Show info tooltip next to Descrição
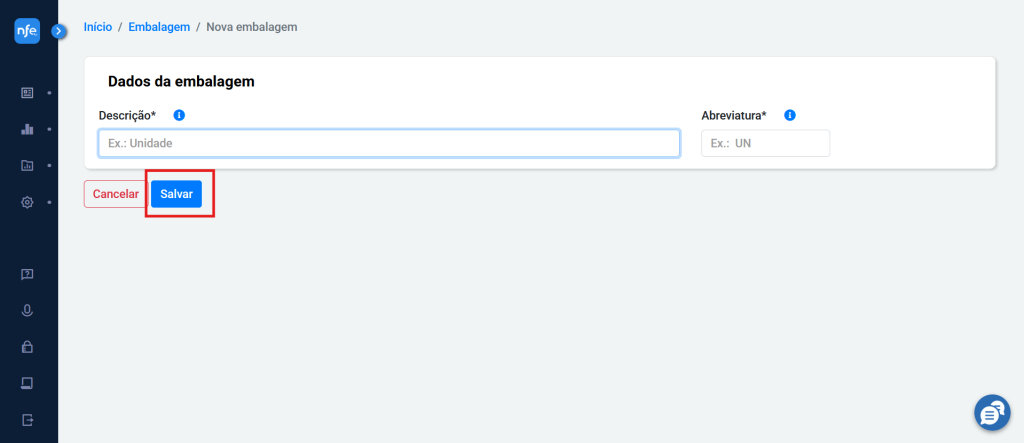Image resolution: width=1024 pixels, height=443 pixels. (179, 115)
